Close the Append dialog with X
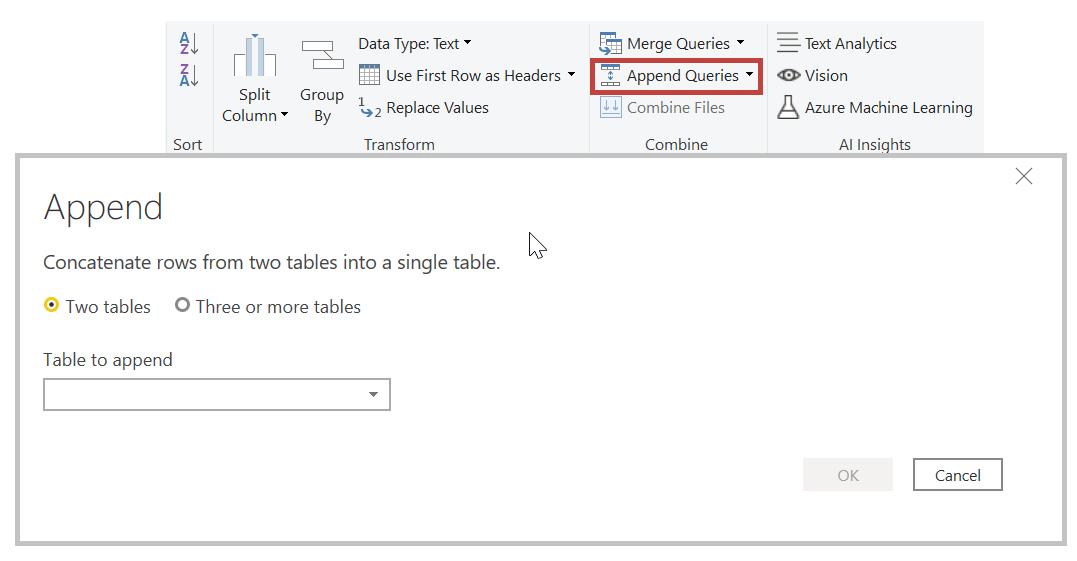 click(1023, 176)
